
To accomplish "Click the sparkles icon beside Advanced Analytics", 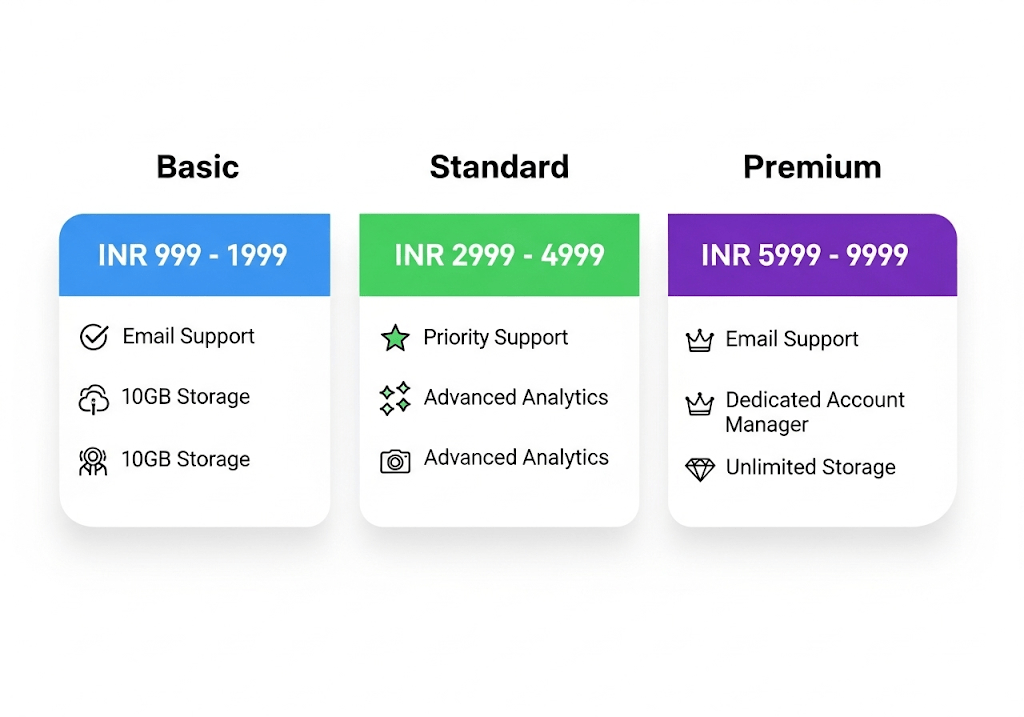I will coord(395,398).
